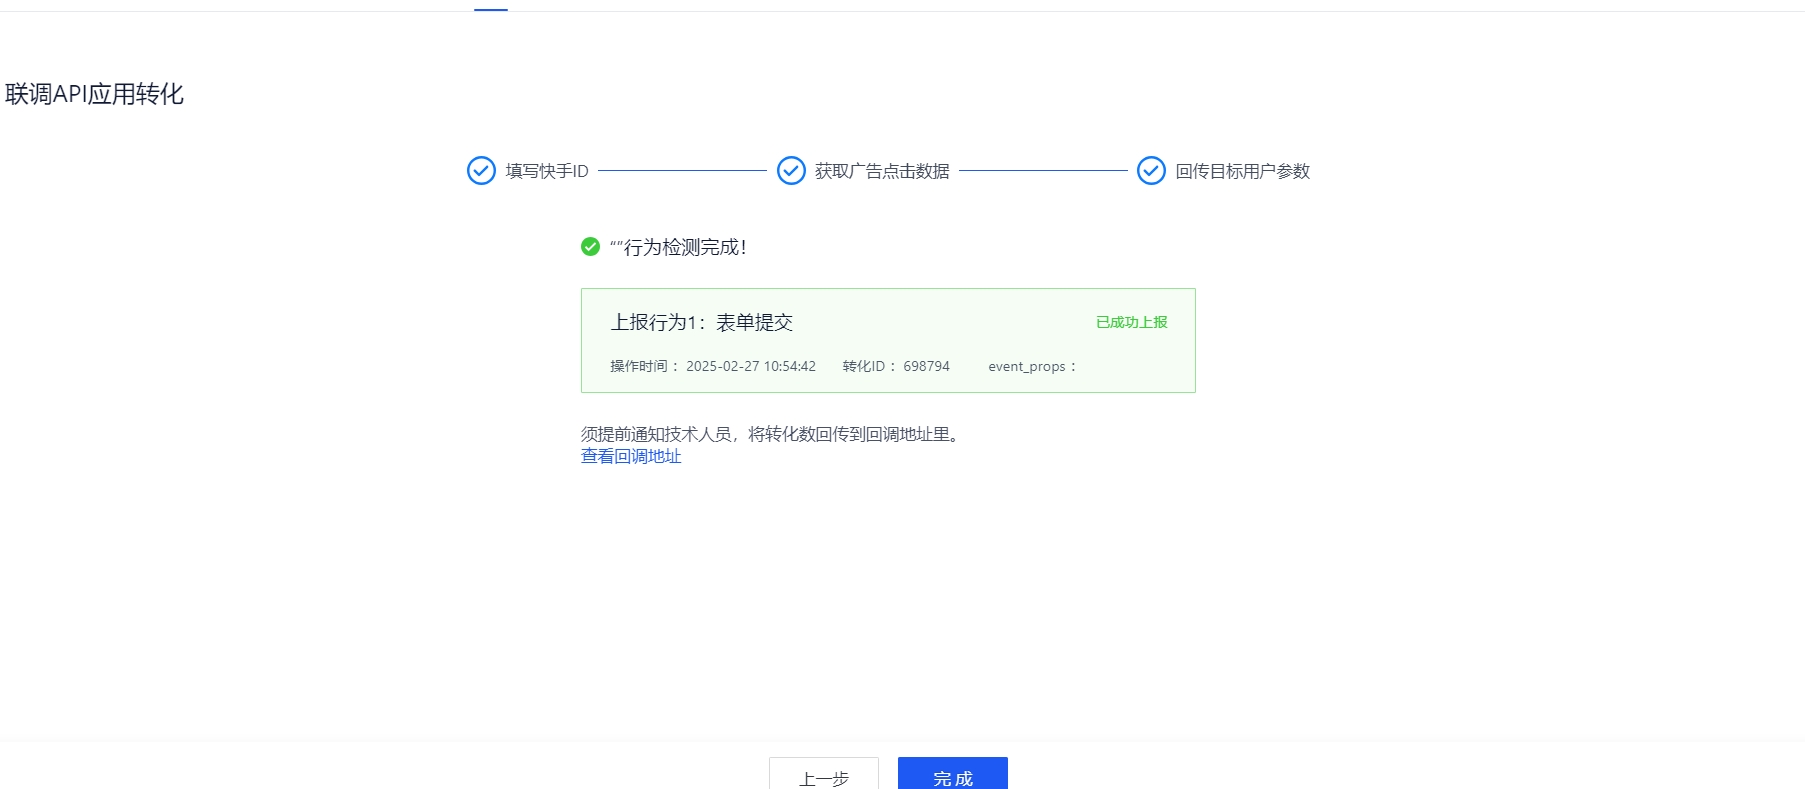Select the 填写快手ID step label
1805x789 pixels.
pos(547,171)
